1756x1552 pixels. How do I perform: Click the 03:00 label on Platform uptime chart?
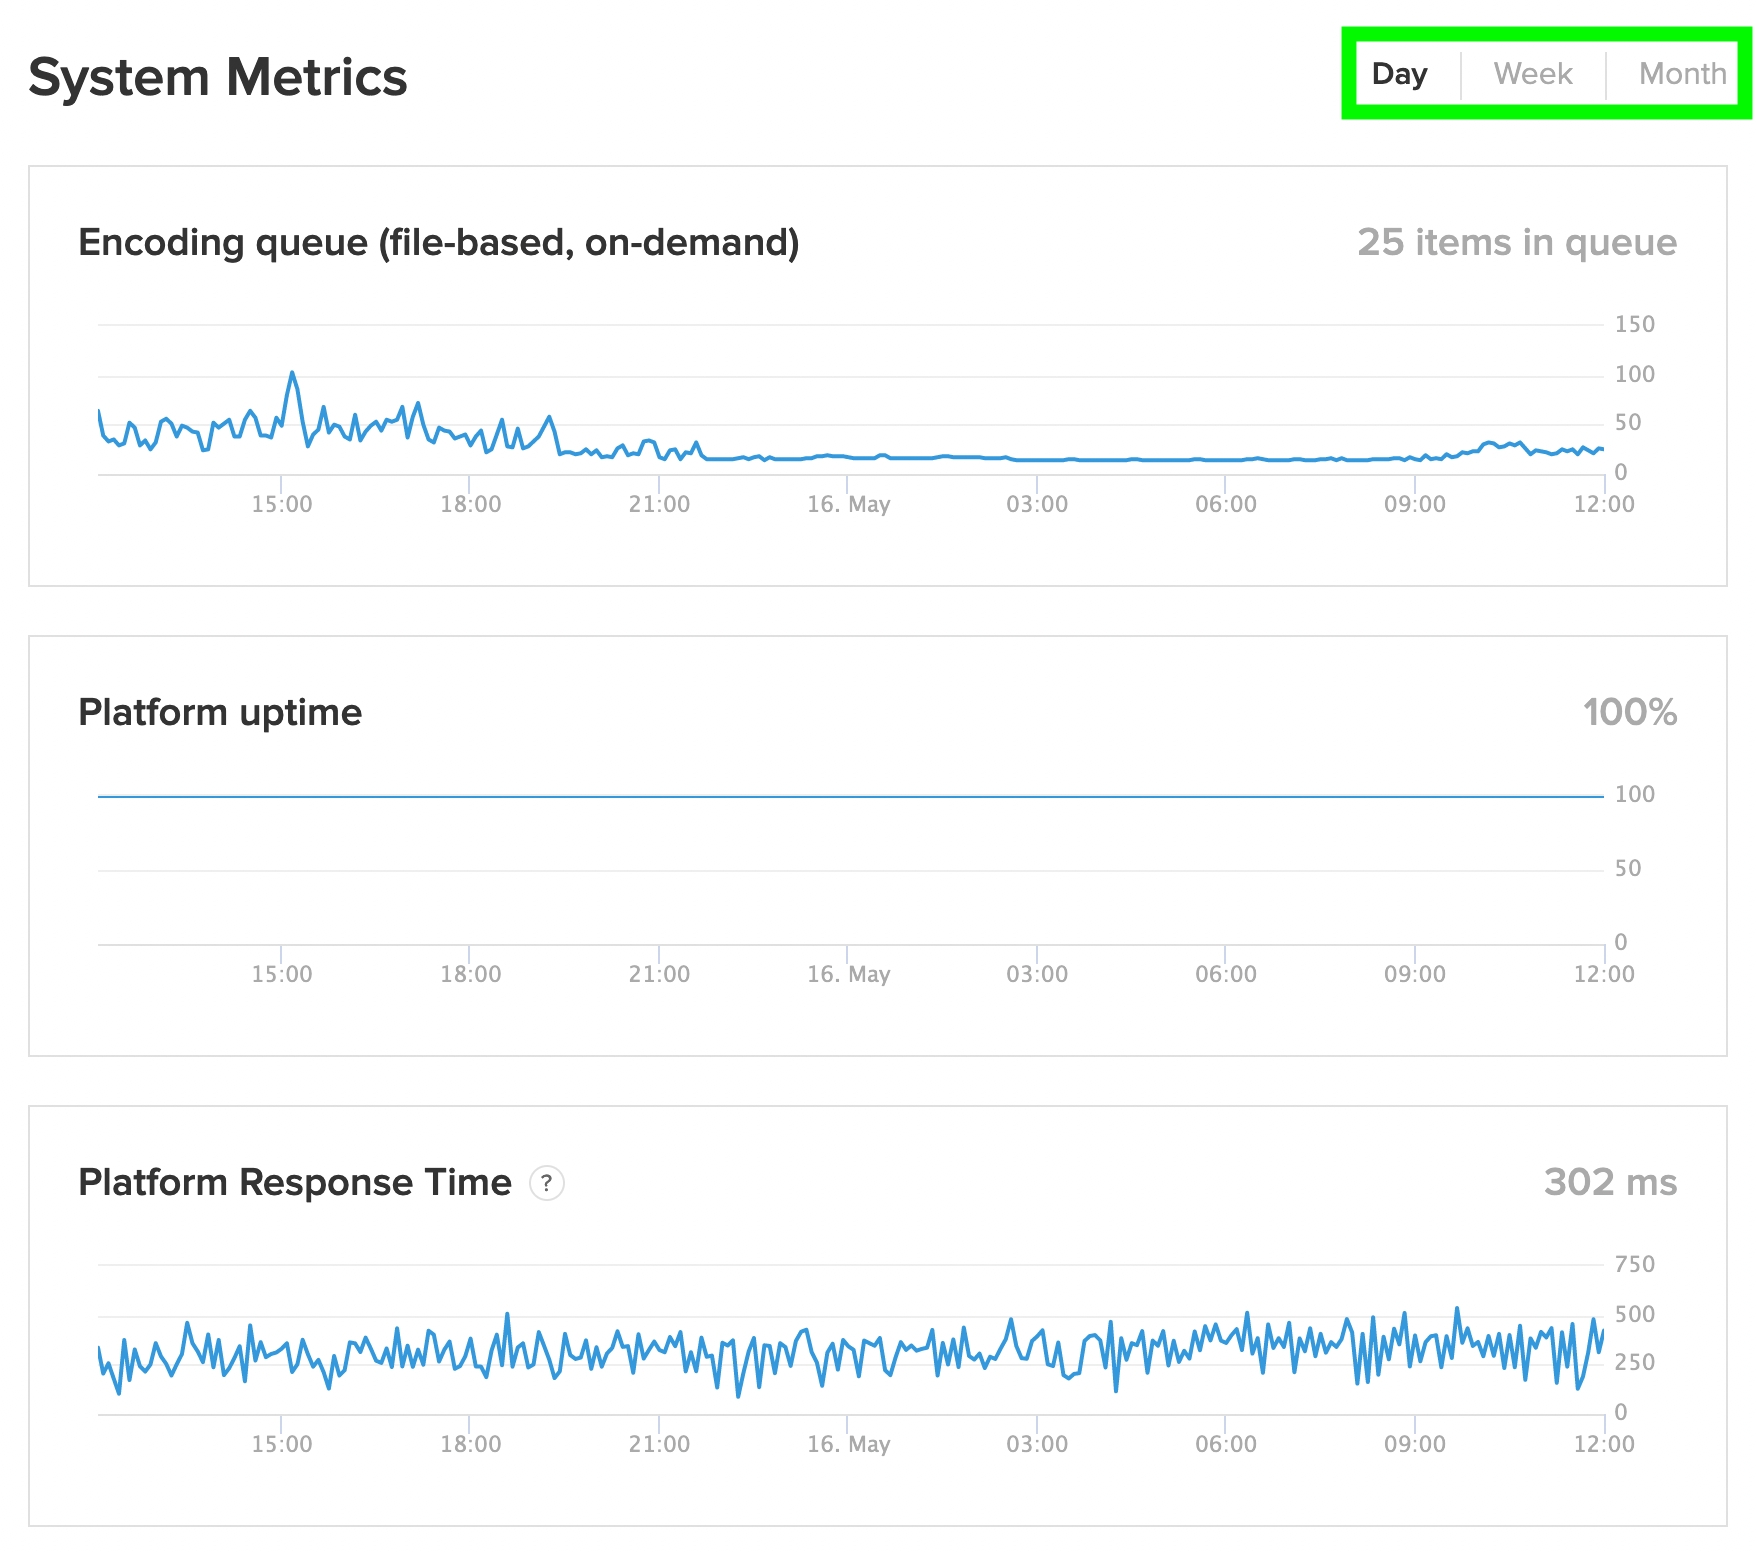click(1036, 974)
